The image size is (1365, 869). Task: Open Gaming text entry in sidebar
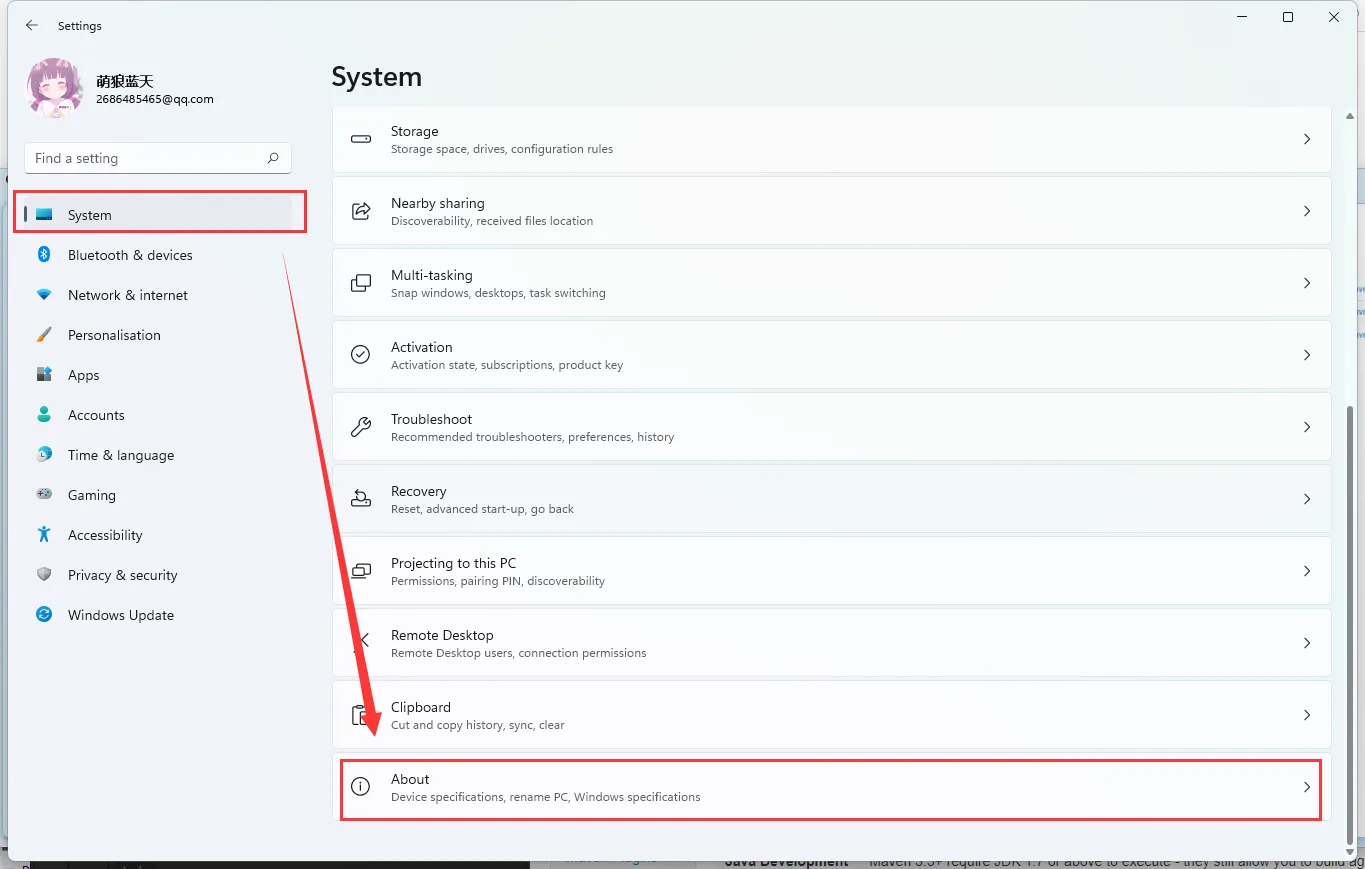[92, 495]
